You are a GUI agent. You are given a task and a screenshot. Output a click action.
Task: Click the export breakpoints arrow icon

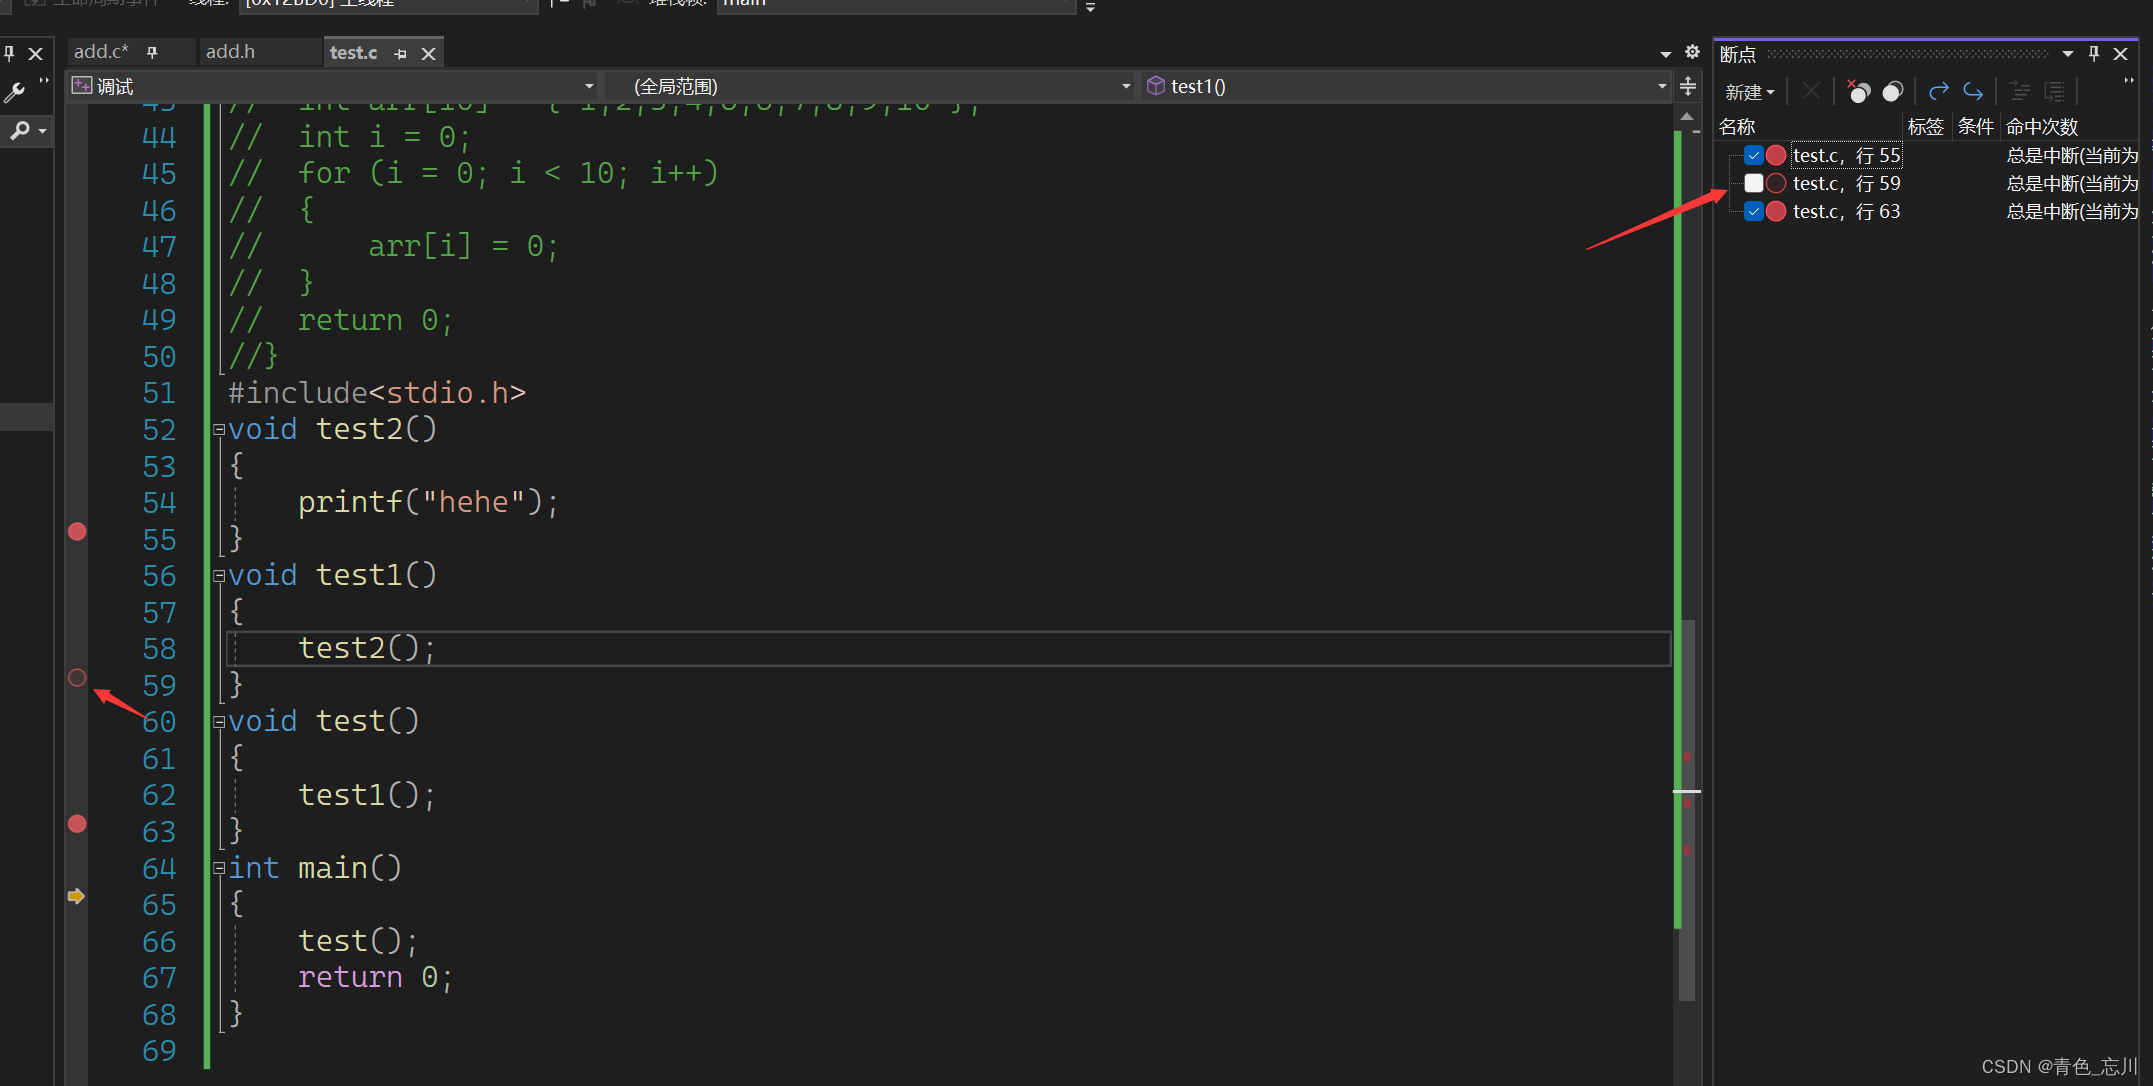pos(1938,92)
